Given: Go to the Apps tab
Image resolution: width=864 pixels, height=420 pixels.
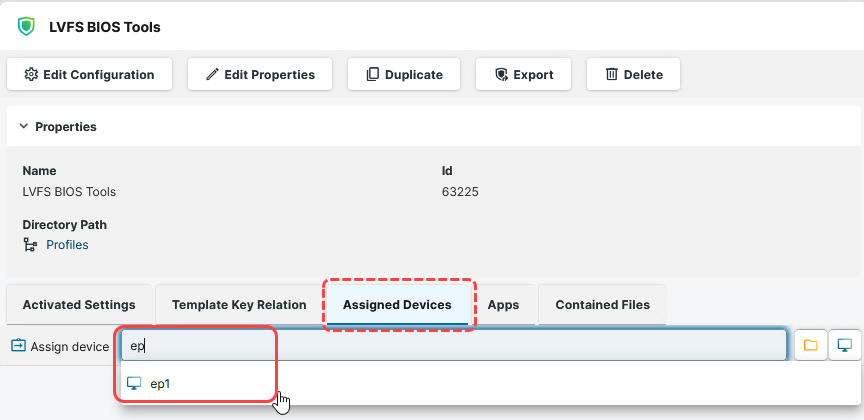Looking at the screenshot, I should click(x=503, y=305).
